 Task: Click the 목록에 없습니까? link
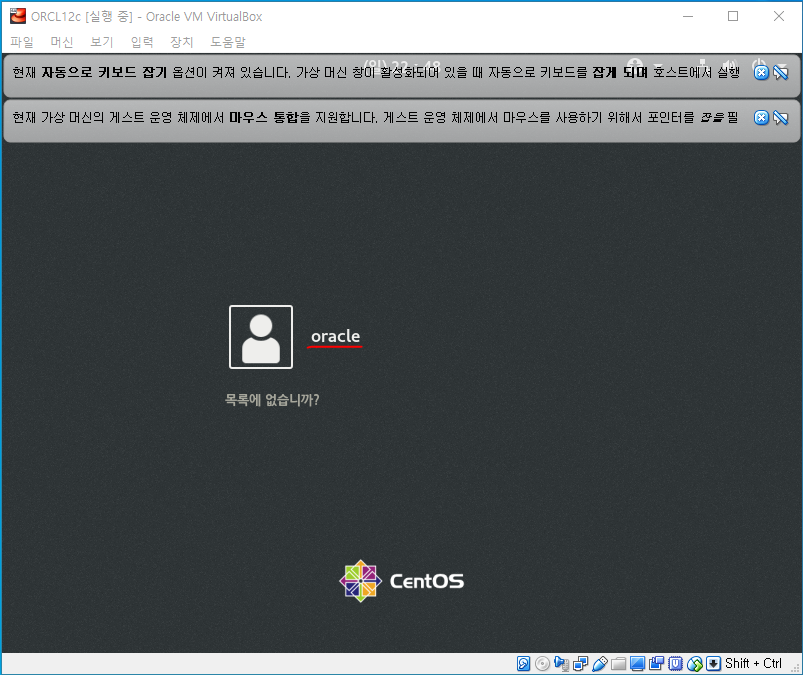click(x=272, y=399)
